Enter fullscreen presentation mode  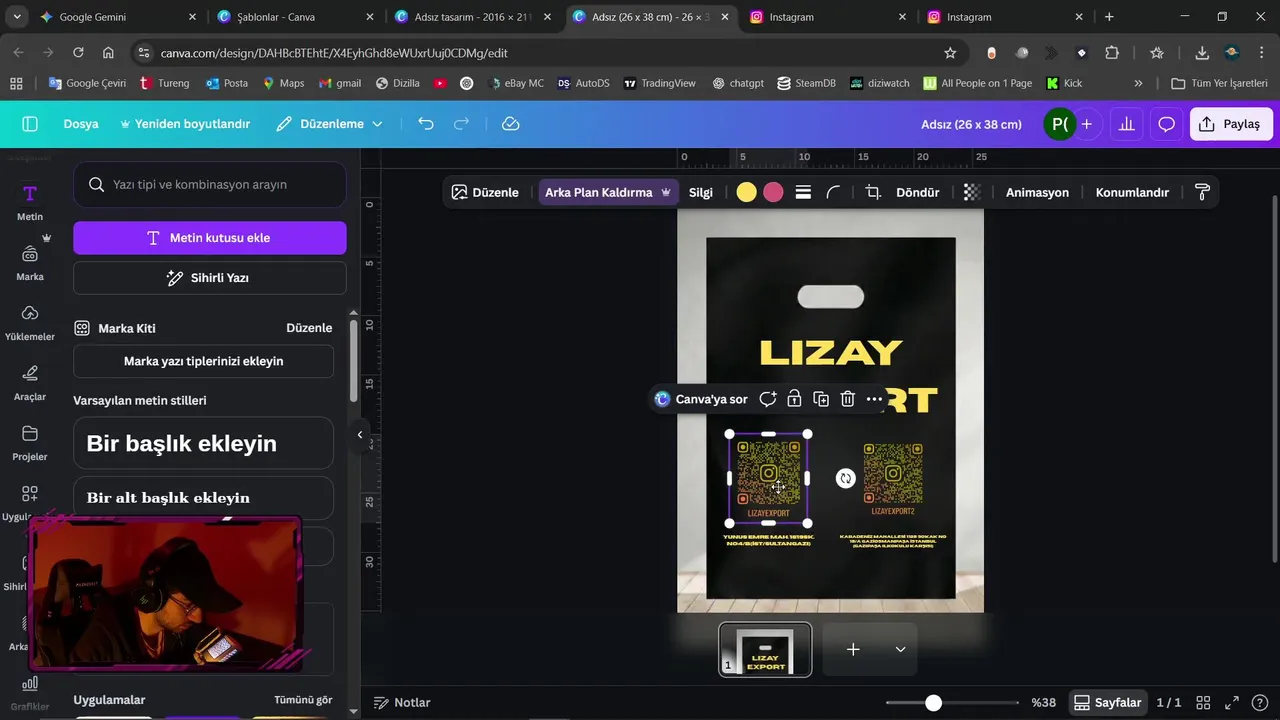pyautogui.click(x=1232, y=703)
